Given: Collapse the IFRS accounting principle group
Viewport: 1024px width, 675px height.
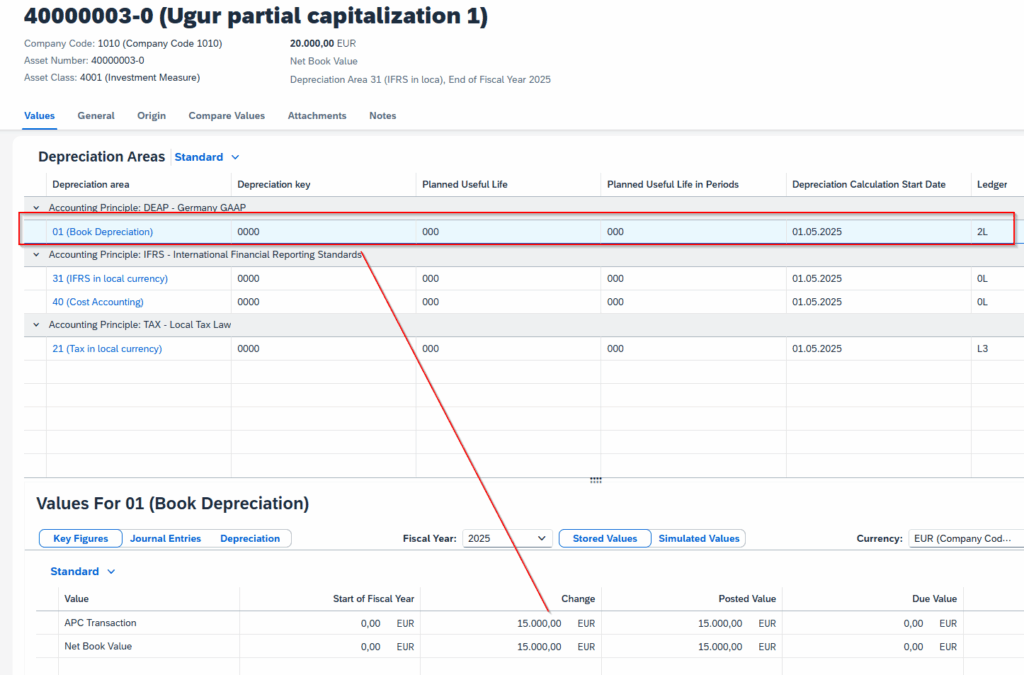Looking at the screenshot, I should 37,255.
